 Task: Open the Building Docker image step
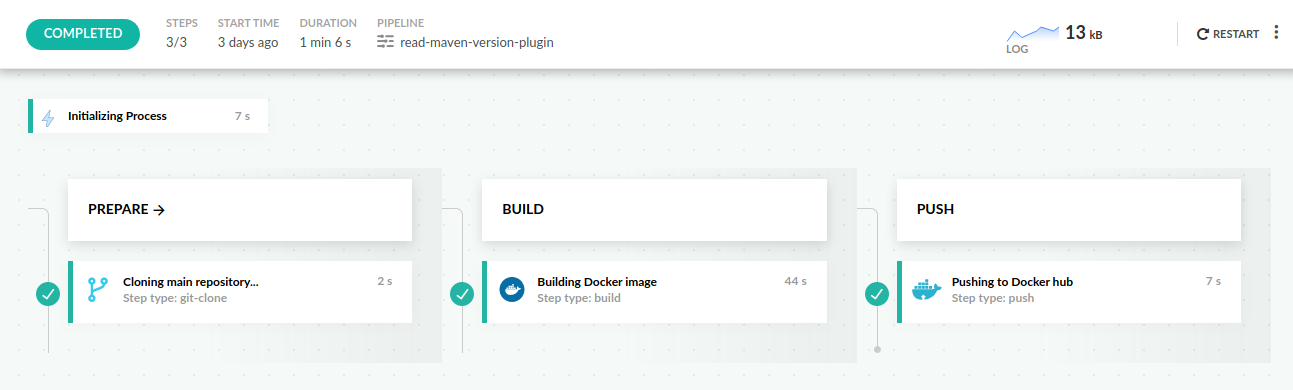[x=654, y=292]
